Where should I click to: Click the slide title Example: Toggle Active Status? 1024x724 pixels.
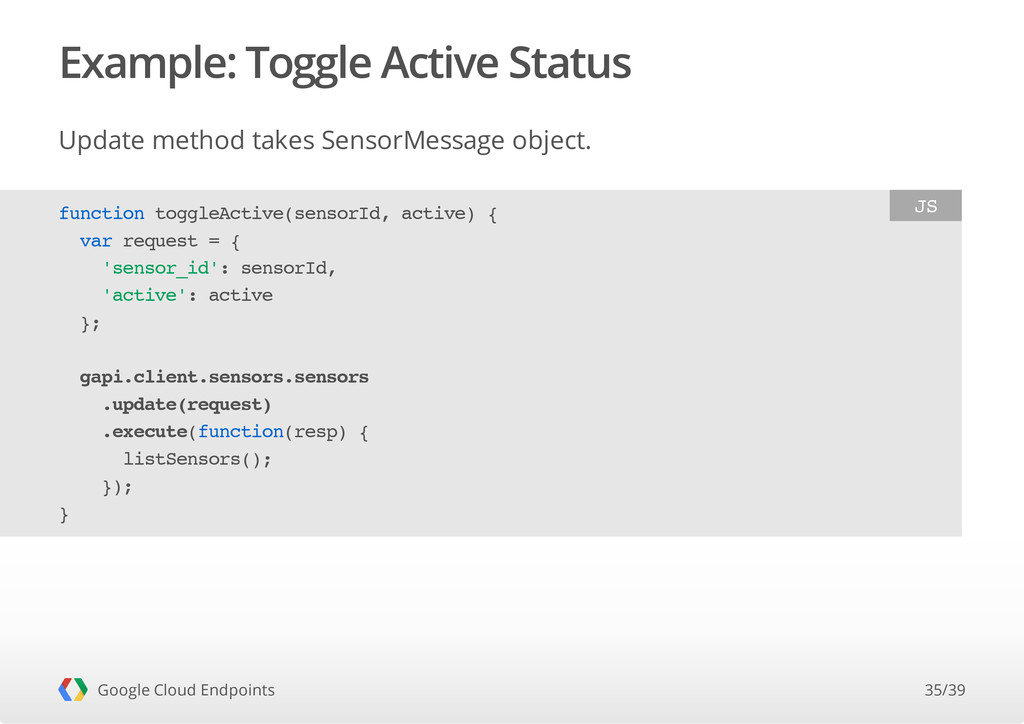pos(345,63)
